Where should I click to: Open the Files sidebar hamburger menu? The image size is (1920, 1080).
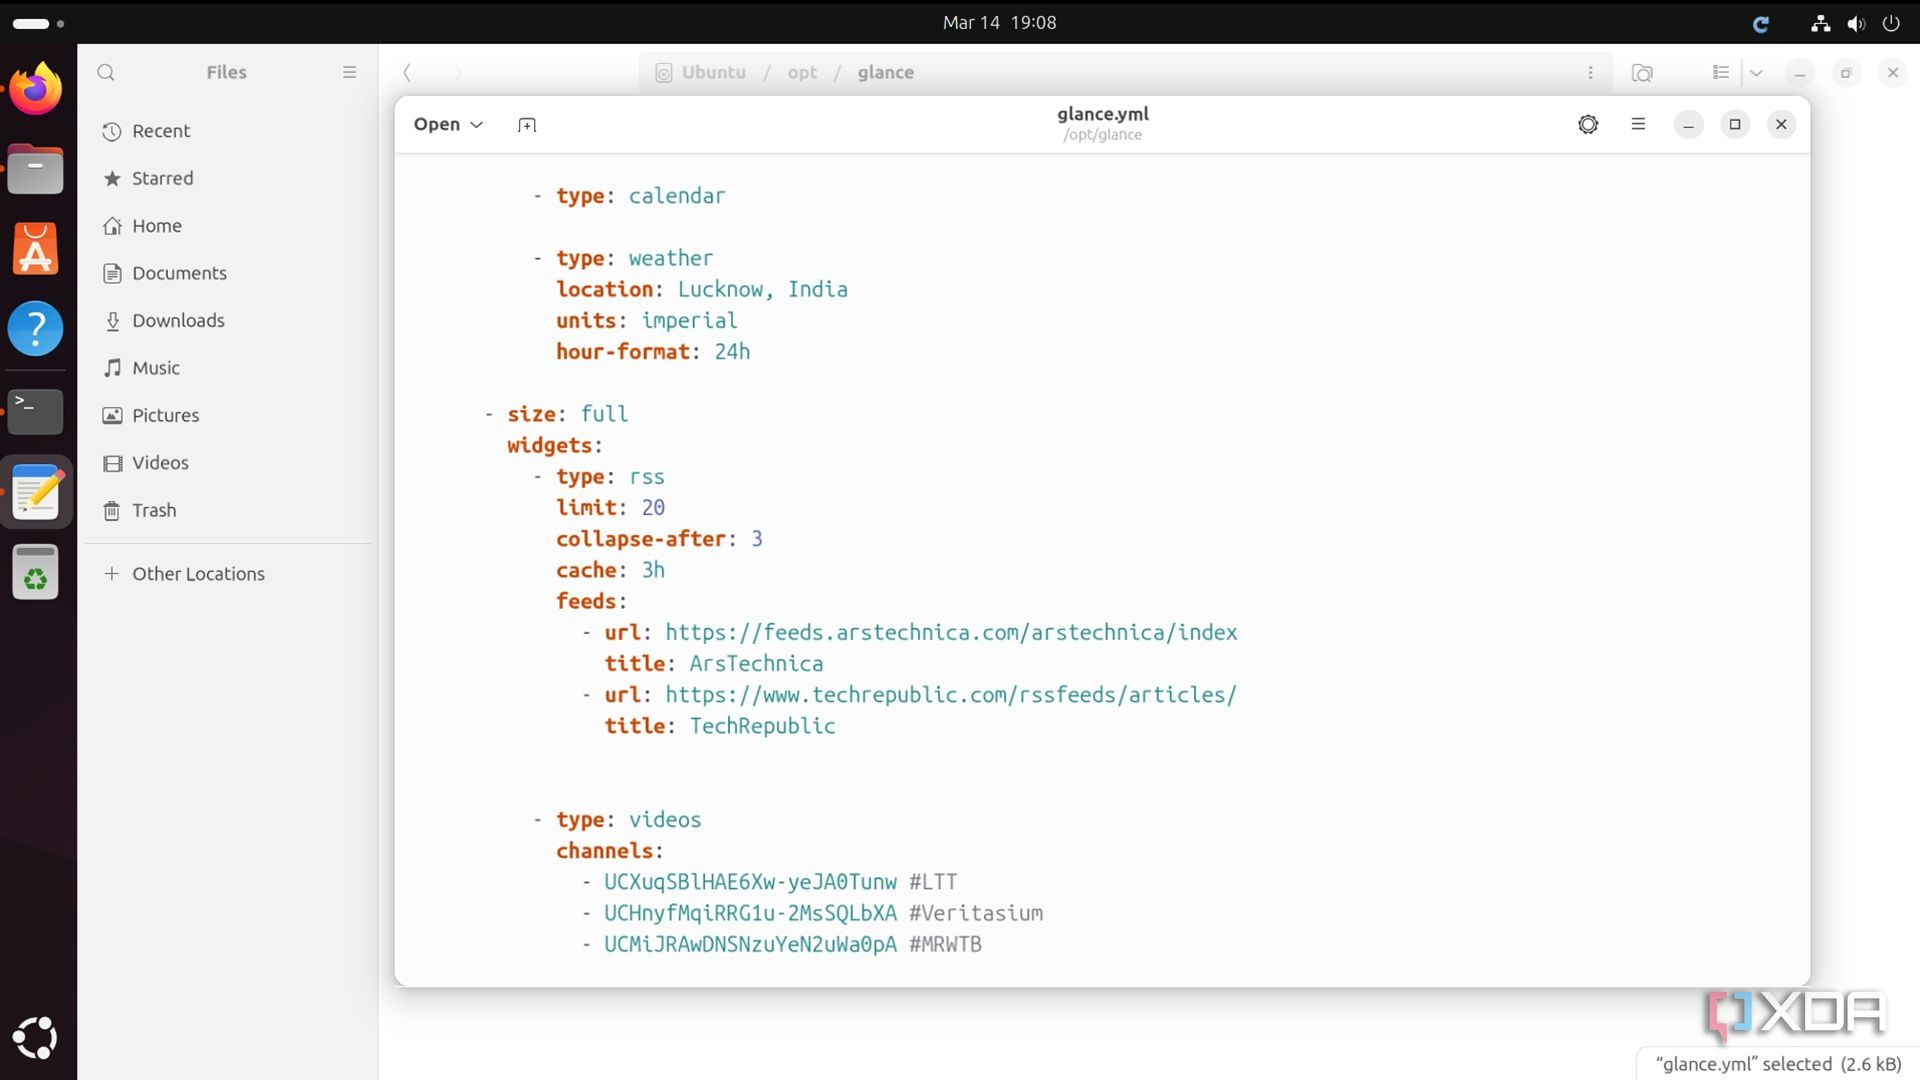pyautogui.click(x=349, y=72)
